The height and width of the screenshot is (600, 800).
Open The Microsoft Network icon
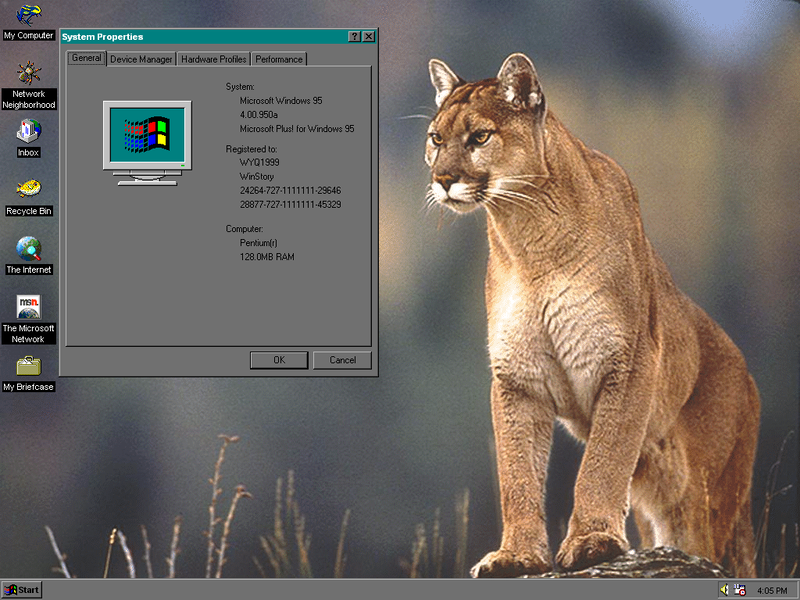(27, 308)
